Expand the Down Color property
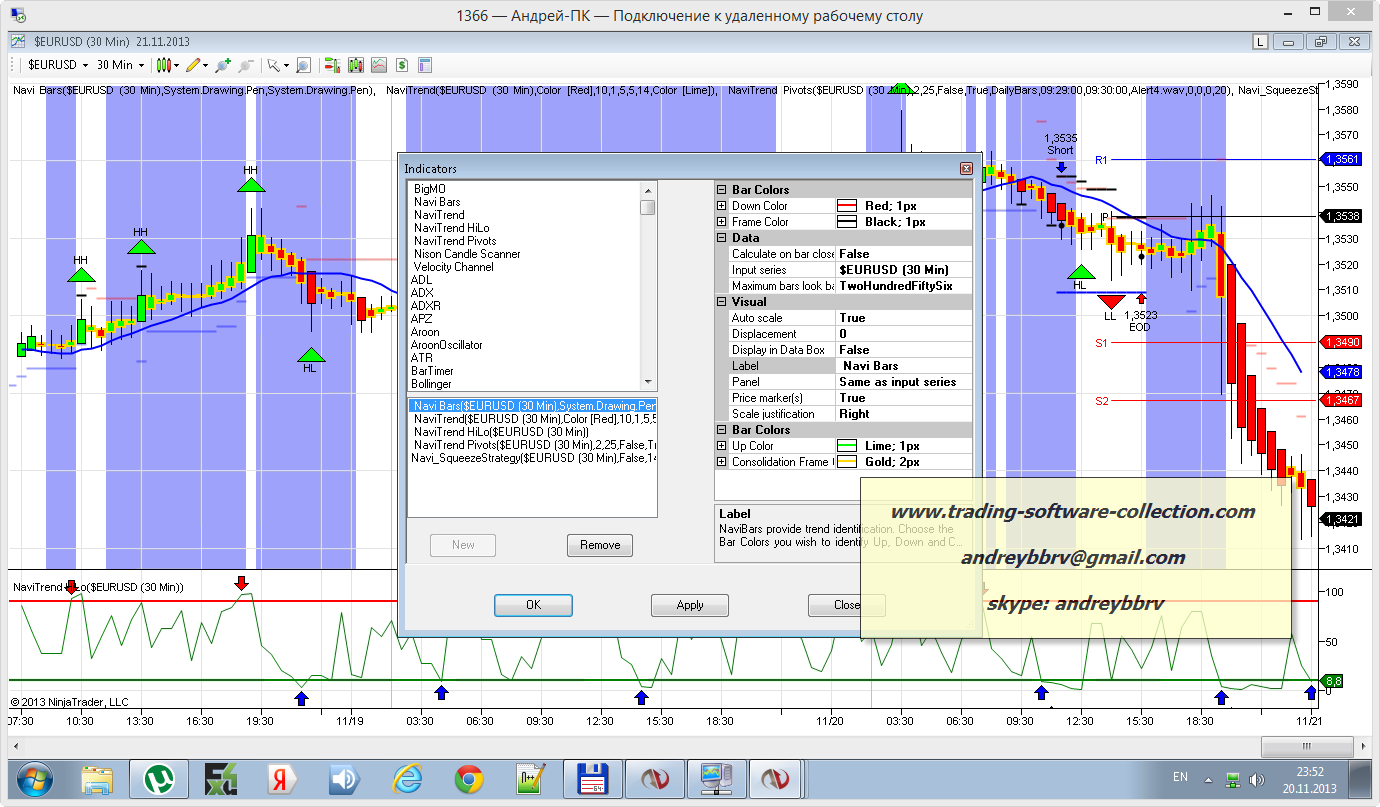The height and width of the screenshot is (807, 1380). tap(722, 206)
